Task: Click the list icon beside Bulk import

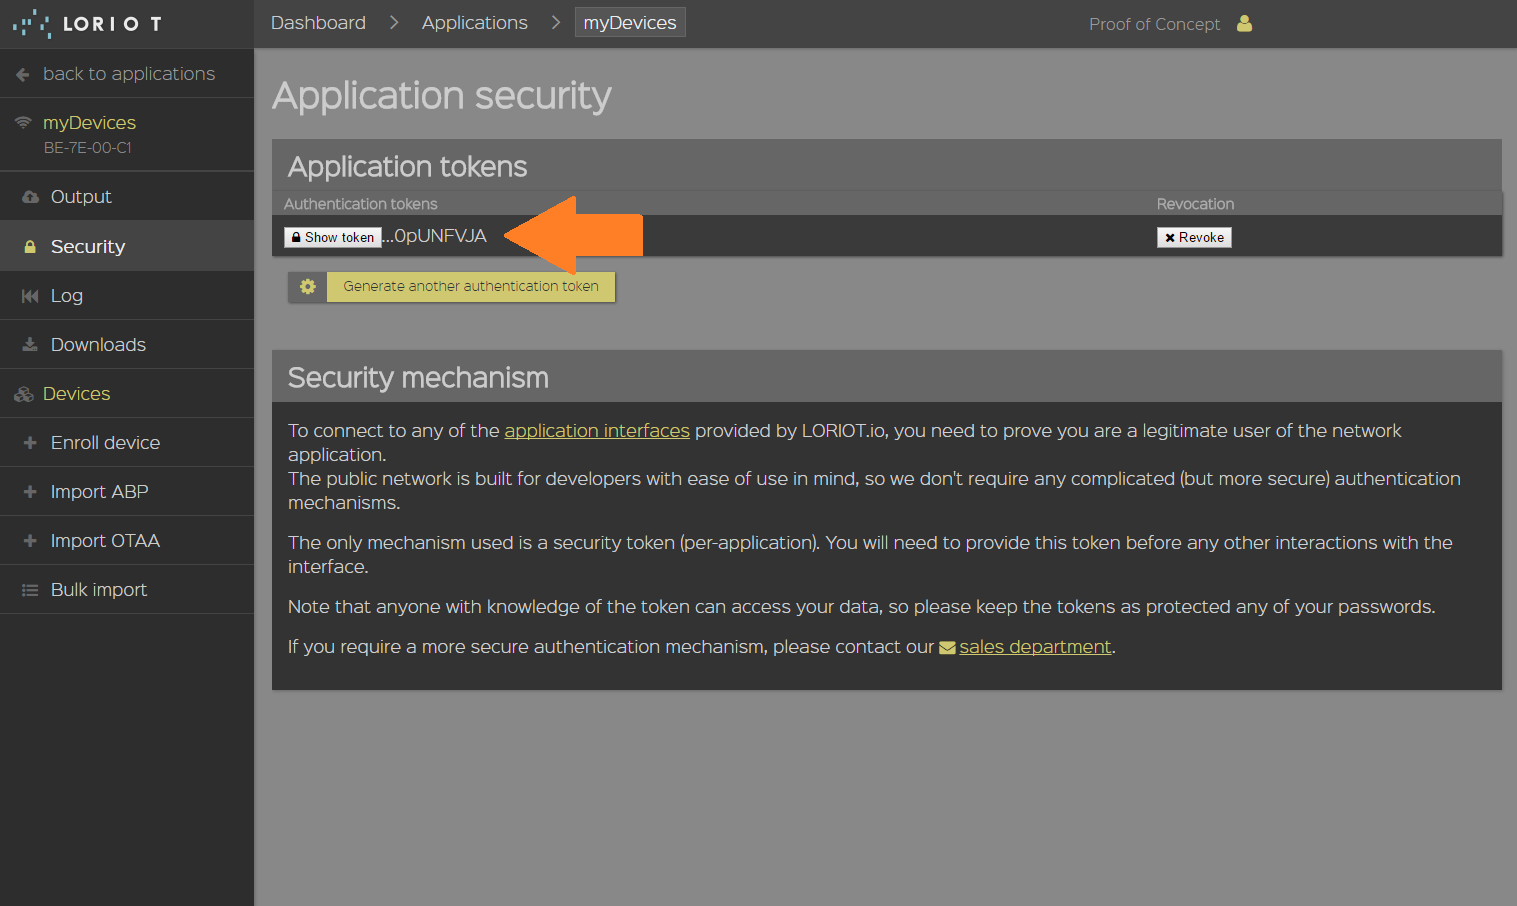Action: (30, 590)
